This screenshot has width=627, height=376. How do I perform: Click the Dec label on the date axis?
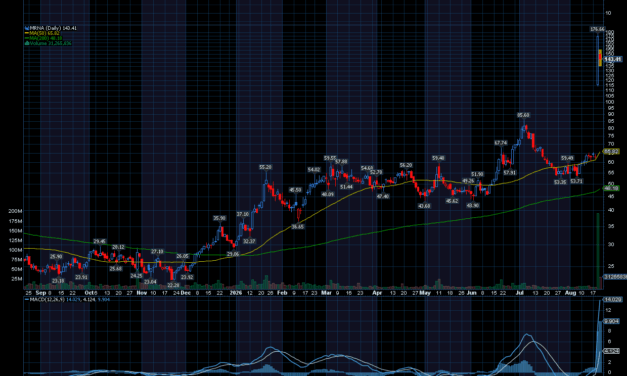185,293
